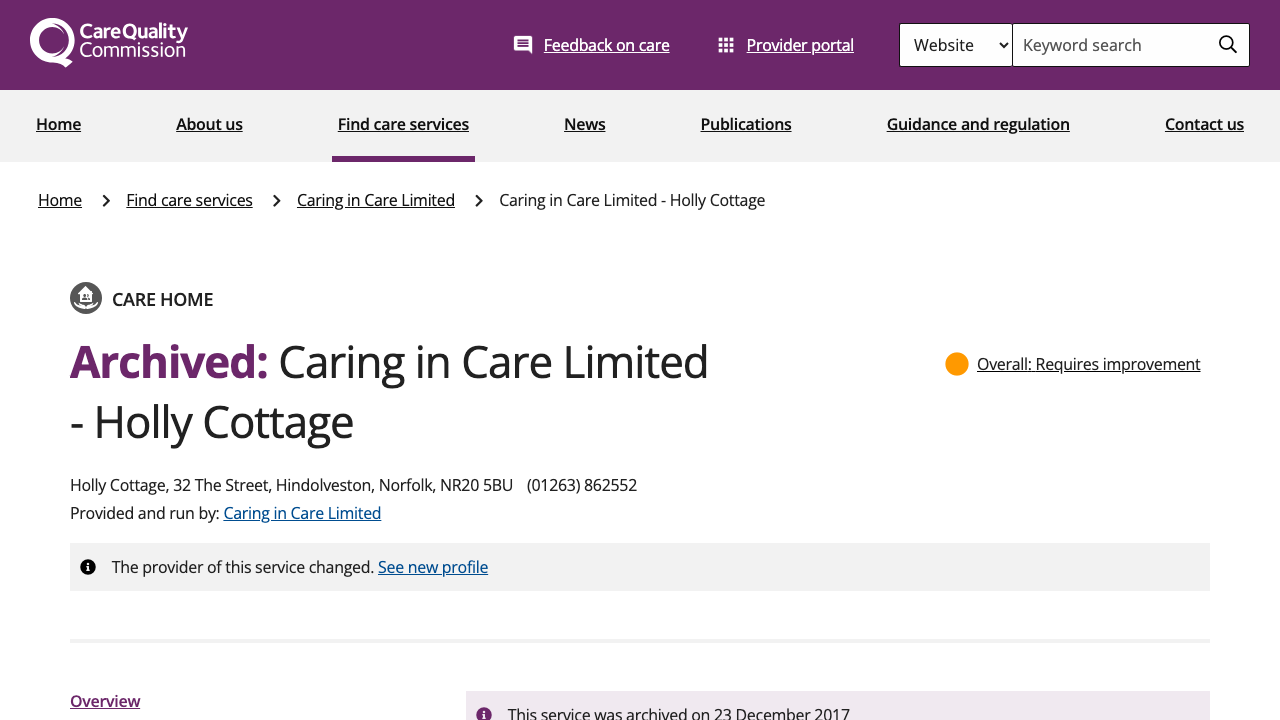Open the Overall: Requires improvement rating link
Screen dimensions: 1280x720
pos(1088,364)
